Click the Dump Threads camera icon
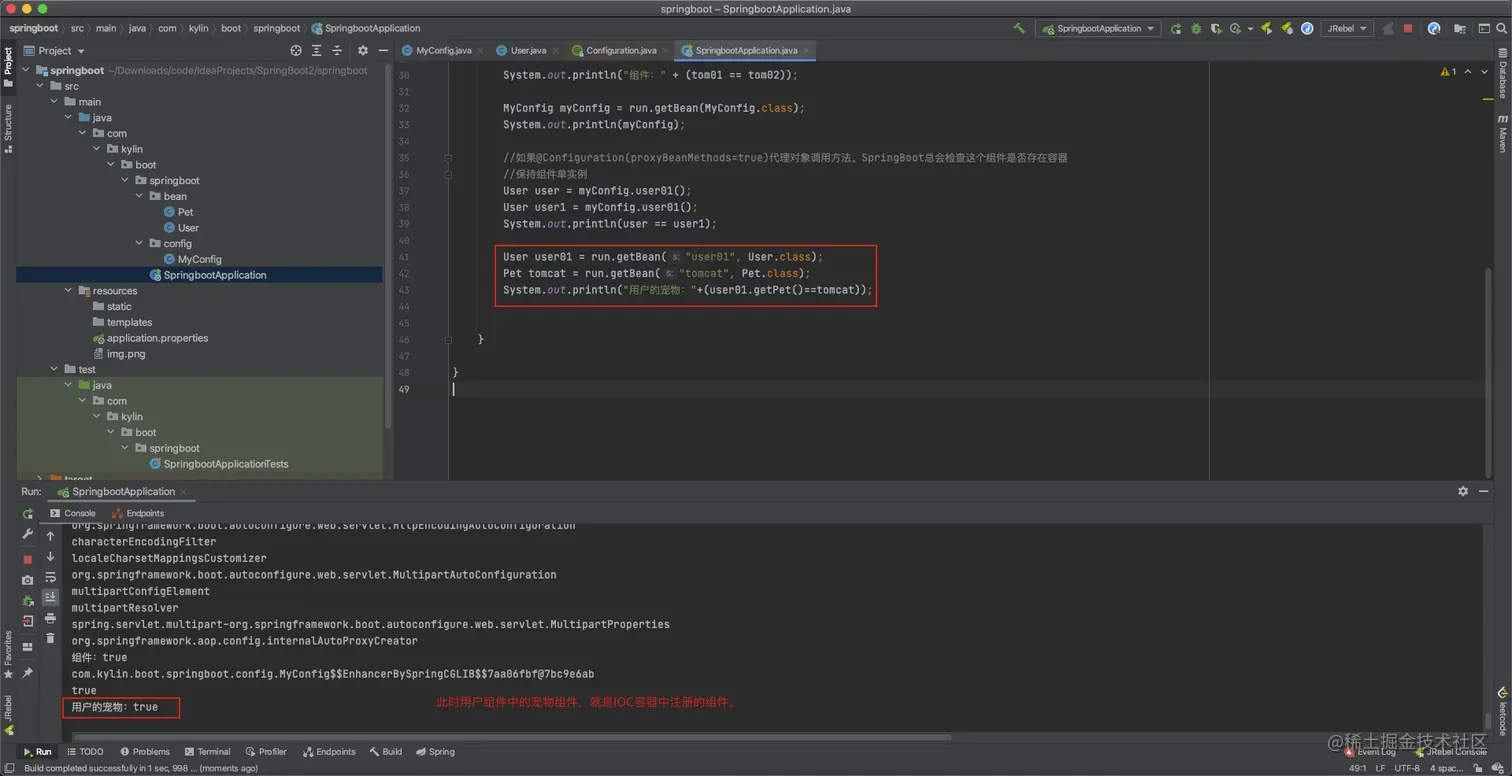This screenshot has width=1512, height=776. [x=28, y=580]
